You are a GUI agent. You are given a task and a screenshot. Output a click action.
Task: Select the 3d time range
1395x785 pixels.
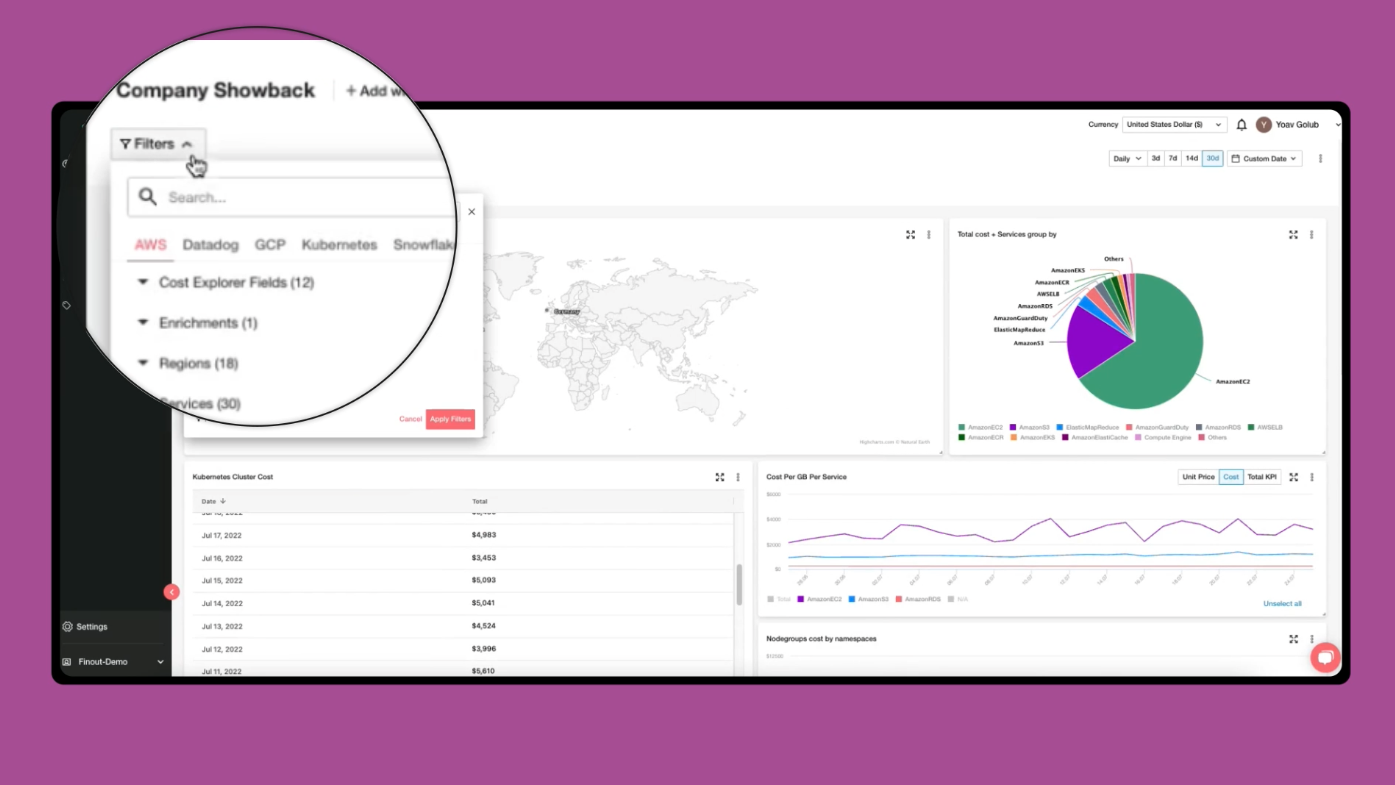[x=1155, y=159]
